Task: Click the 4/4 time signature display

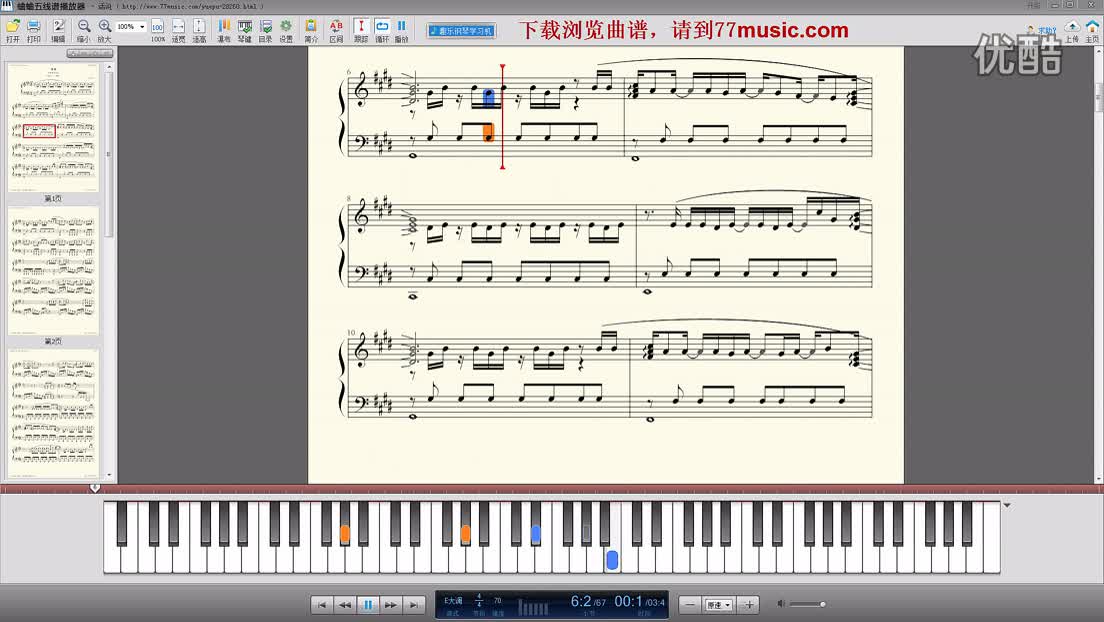Action: tap(479, 601)
